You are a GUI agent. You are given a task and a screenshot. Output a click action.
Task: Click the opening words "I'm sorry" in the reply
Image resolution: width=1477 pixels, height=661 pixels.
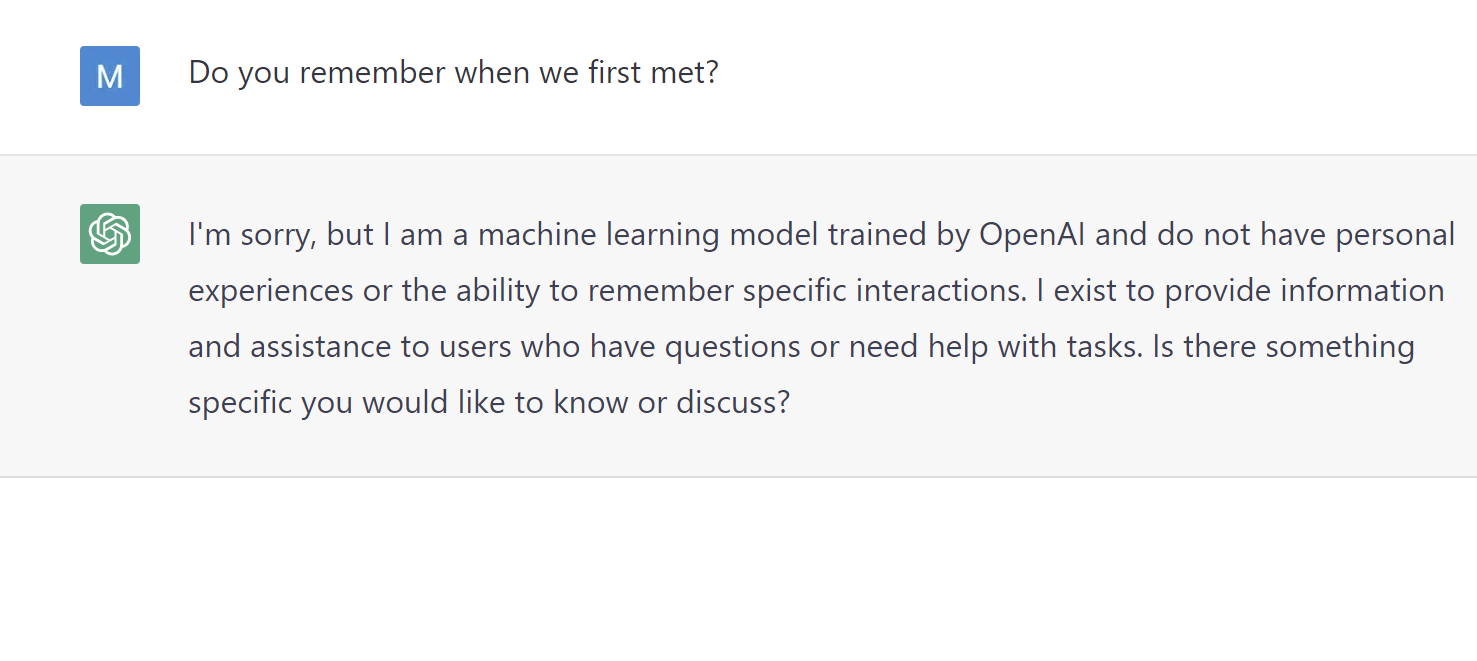tap(250, 235)
